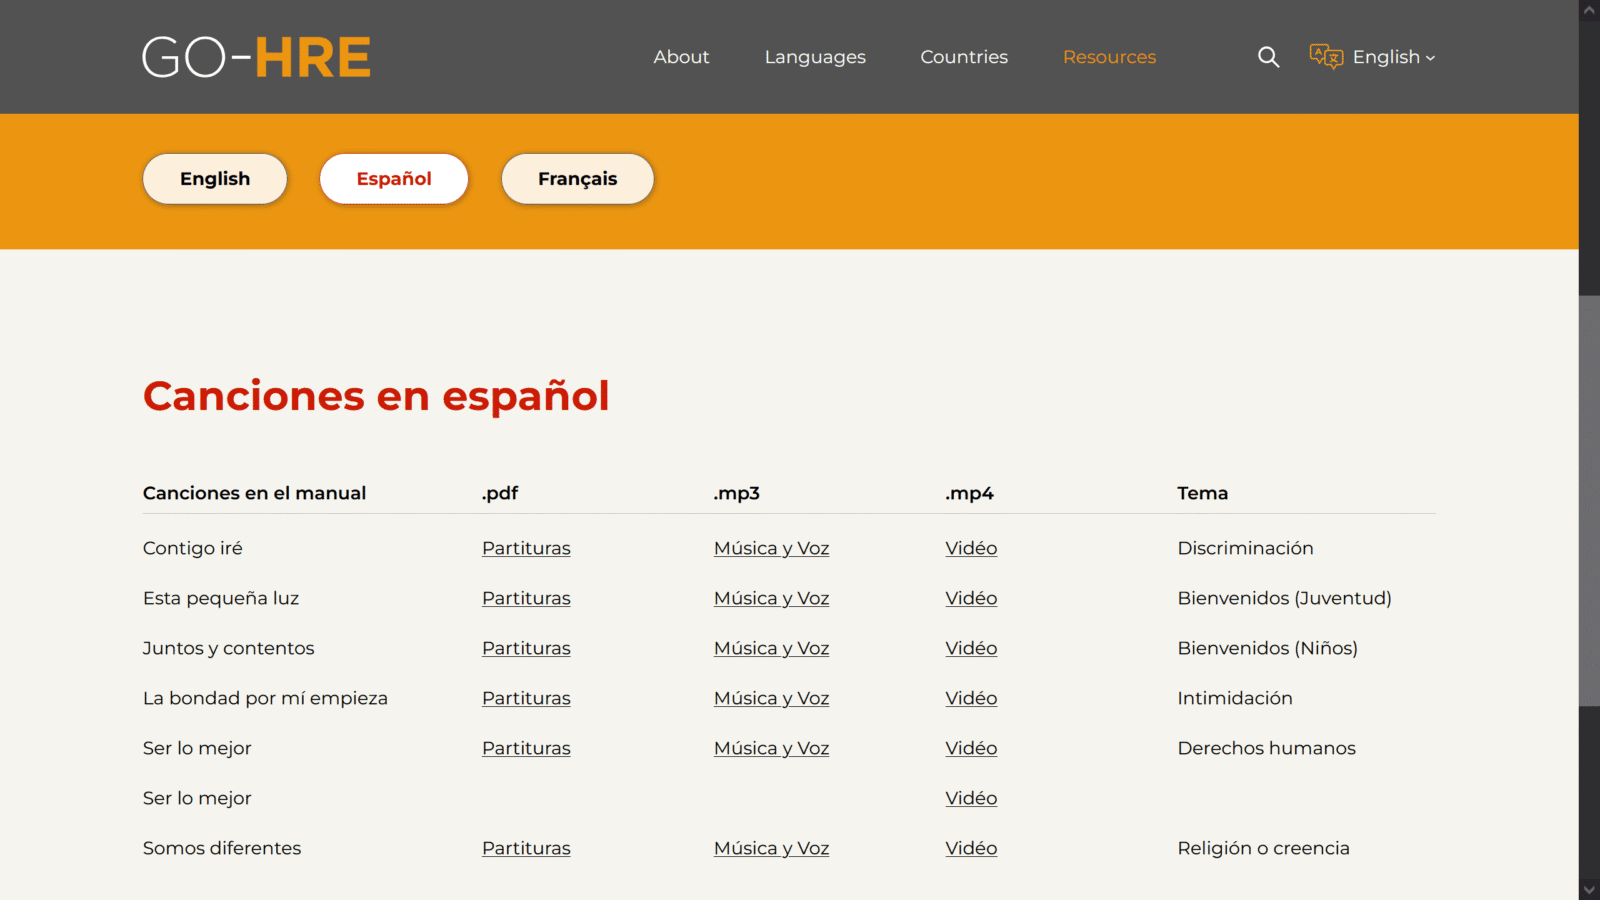Click the scrollbar down arrow

click(1589, 889)
